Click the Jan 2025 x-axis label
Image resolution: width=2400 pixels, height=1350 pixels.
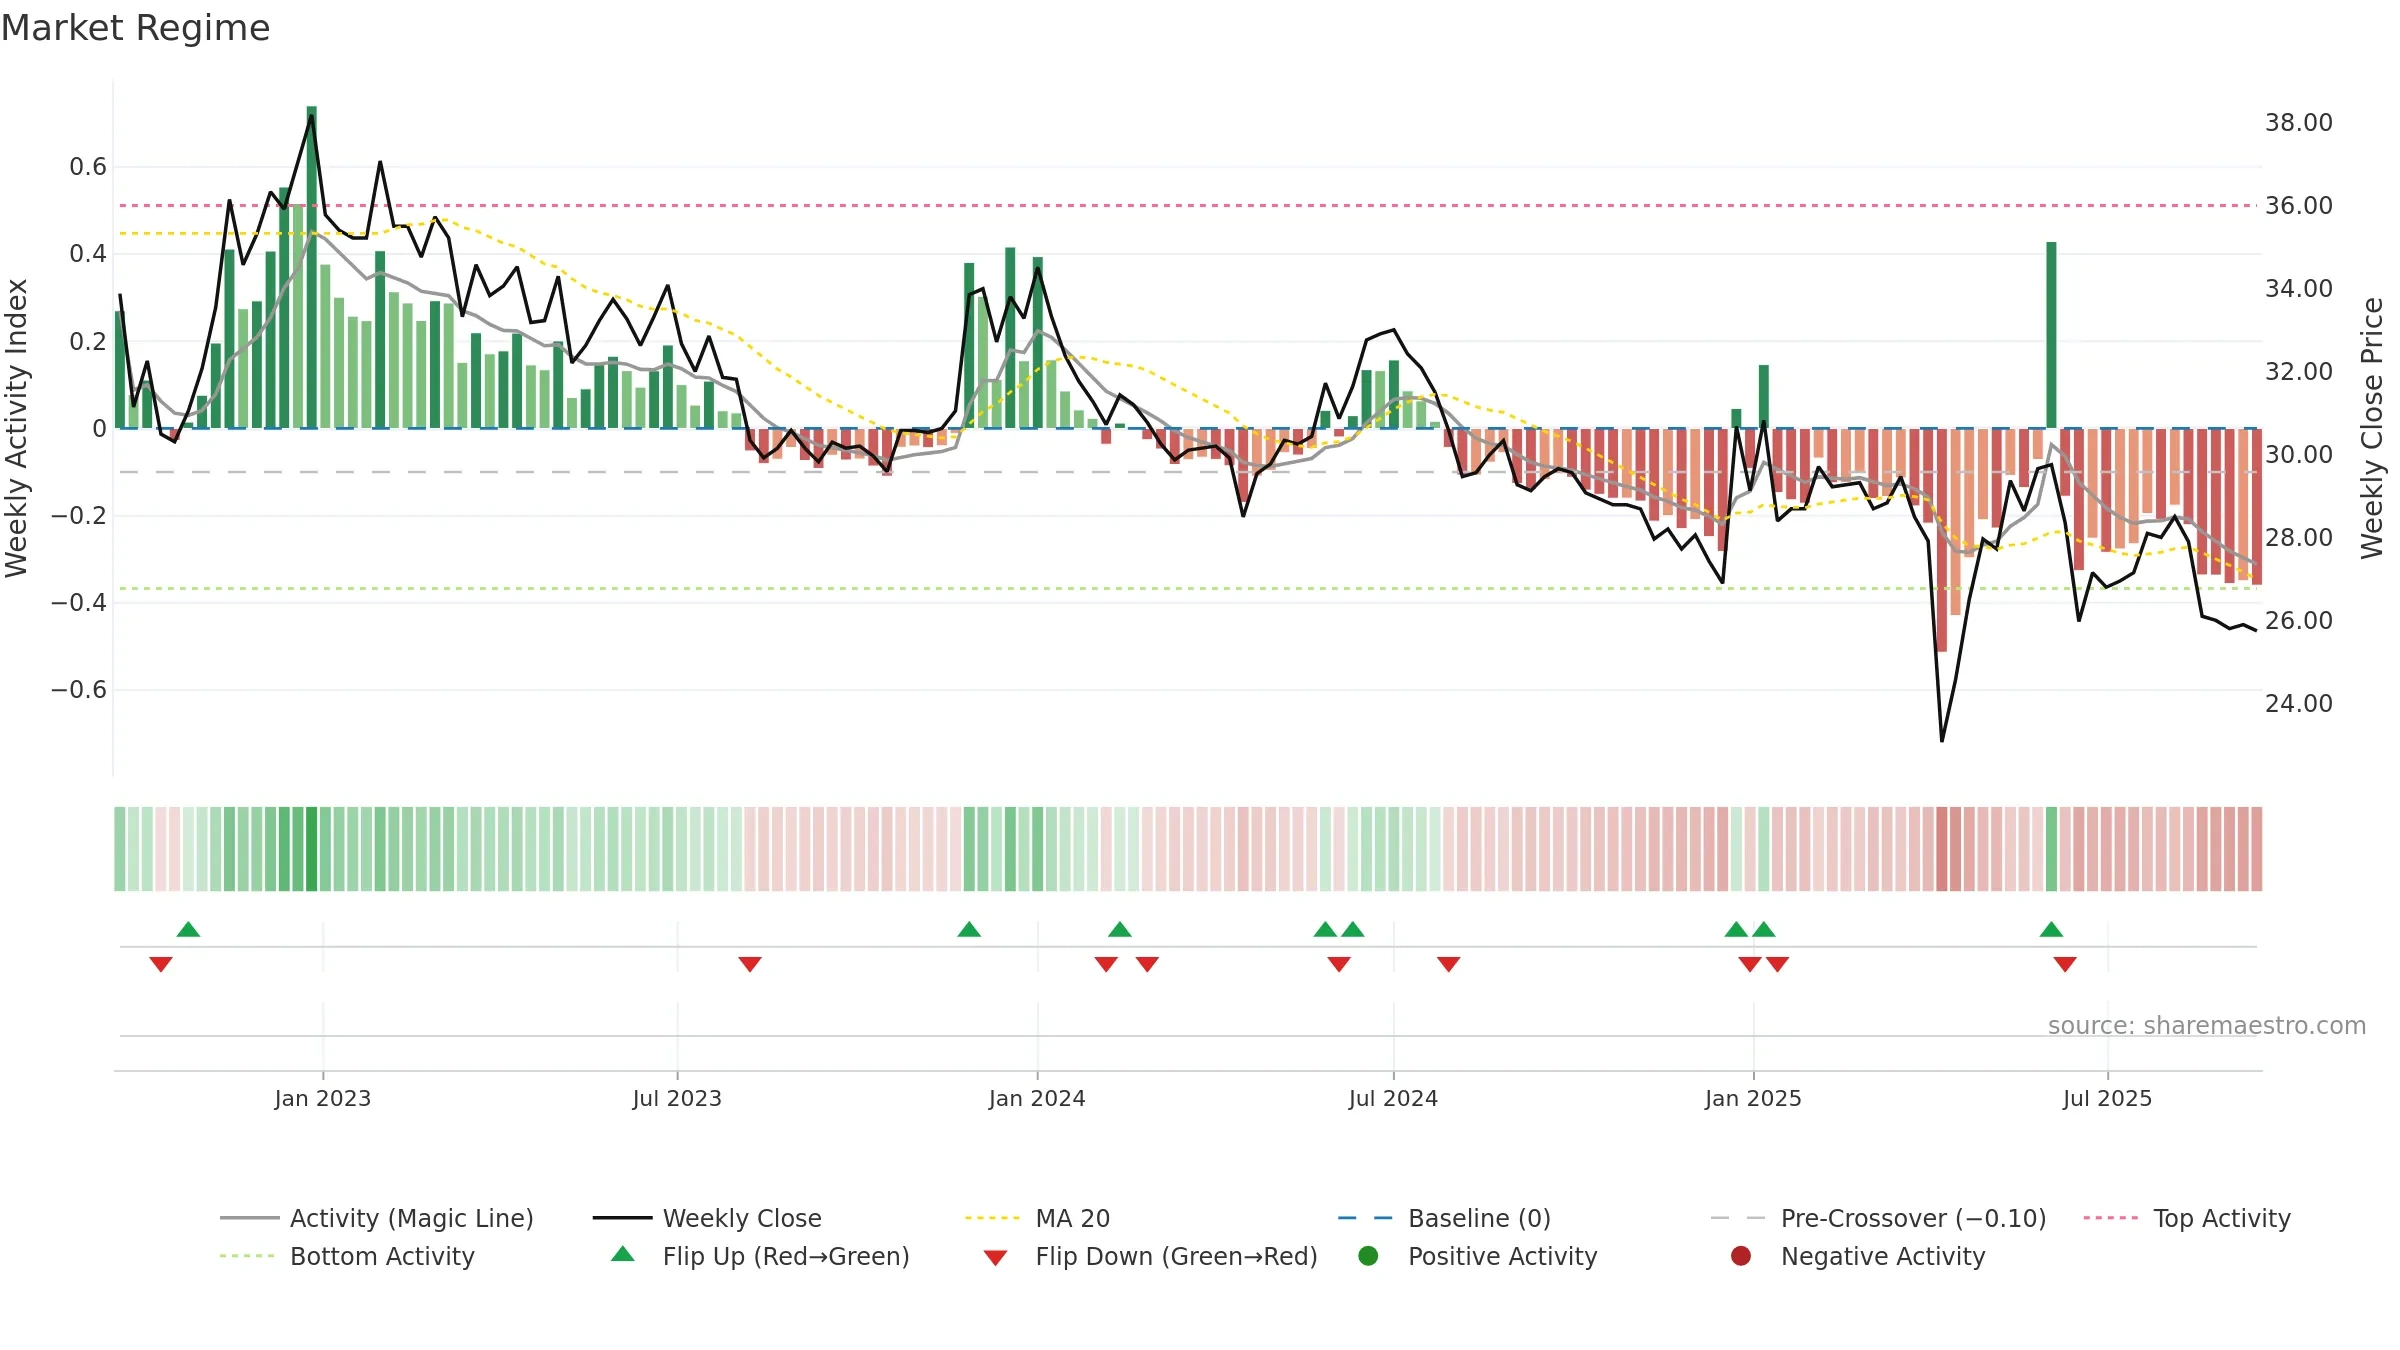point(1753,1098)
